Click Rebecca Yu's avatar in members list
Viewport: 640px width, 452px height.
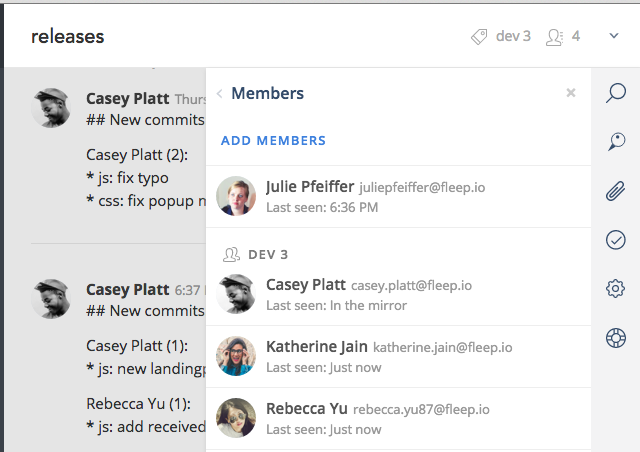(x=236, y=418)
